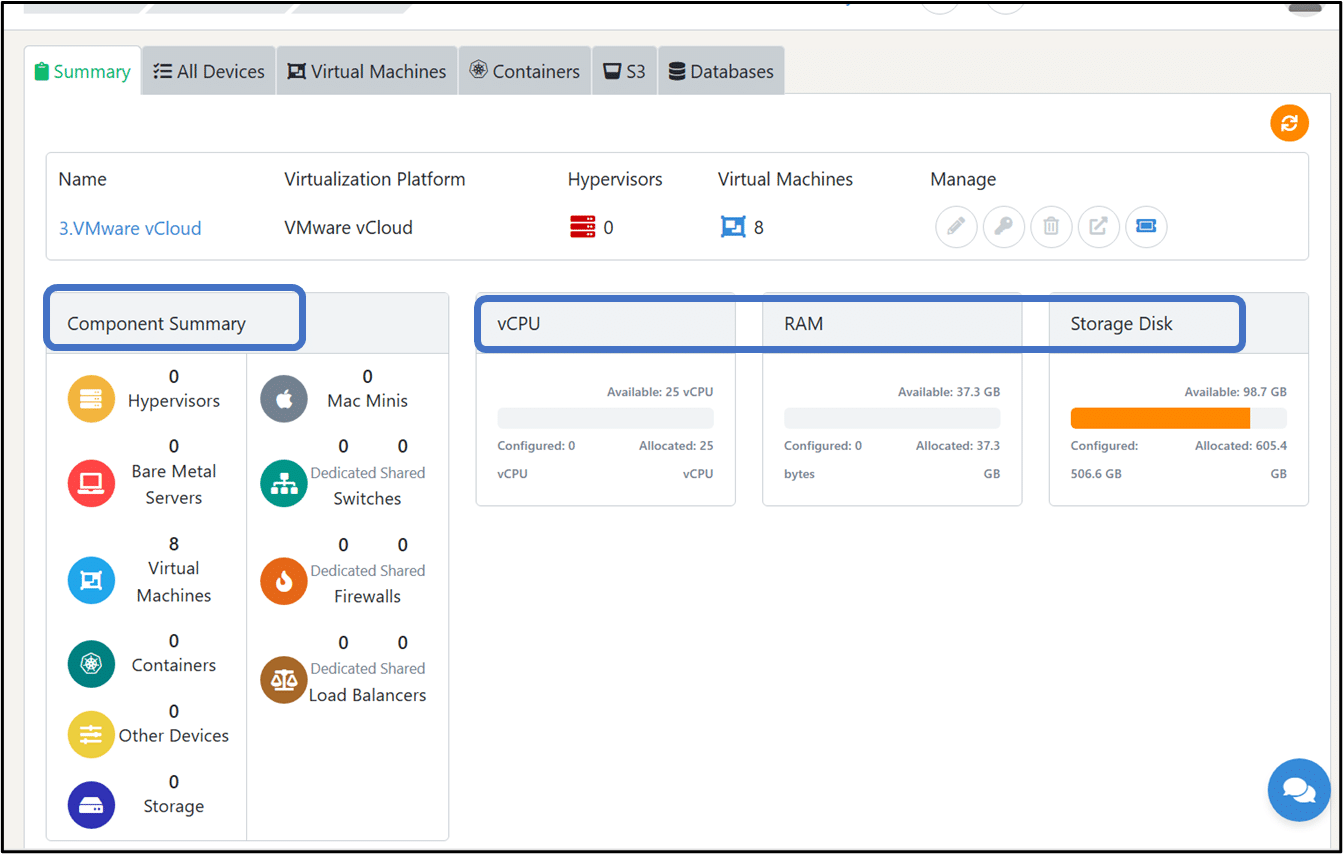Switch to the Containers tab
Viewport: 1343px width, 854px height.
(x=525, y=71)
